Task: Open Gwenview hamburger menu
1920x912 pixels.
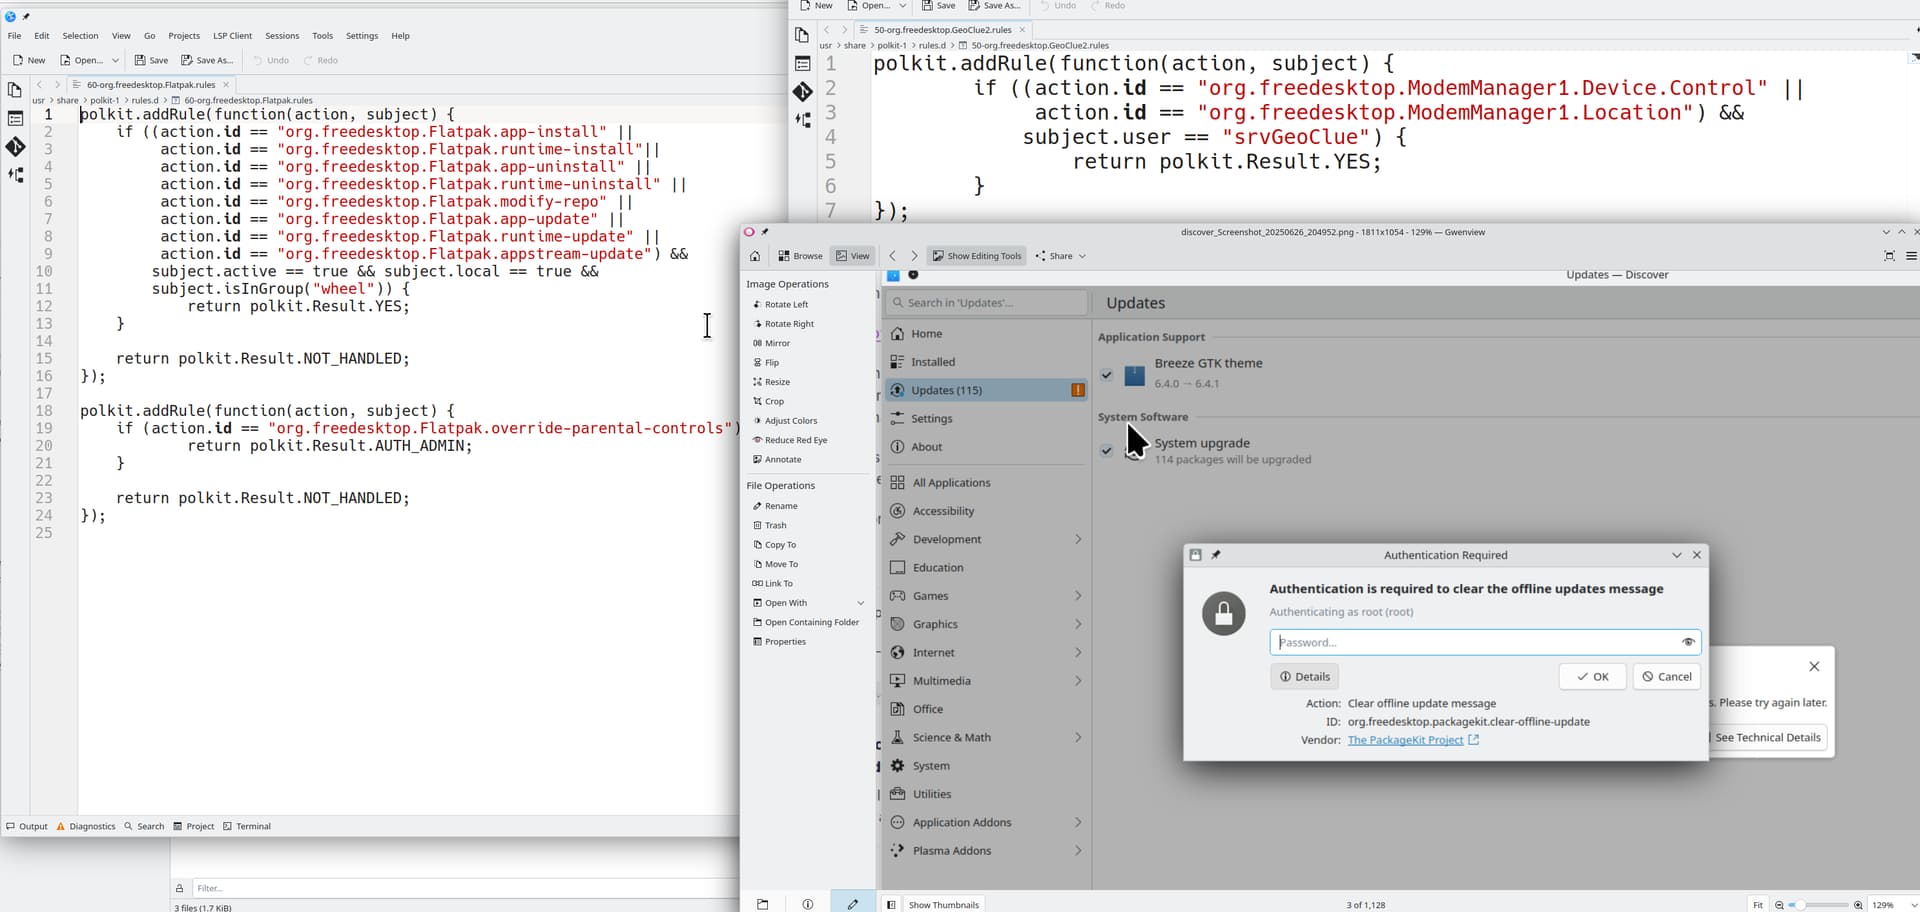Action: pyautogui.click(x=1911, y=256)
